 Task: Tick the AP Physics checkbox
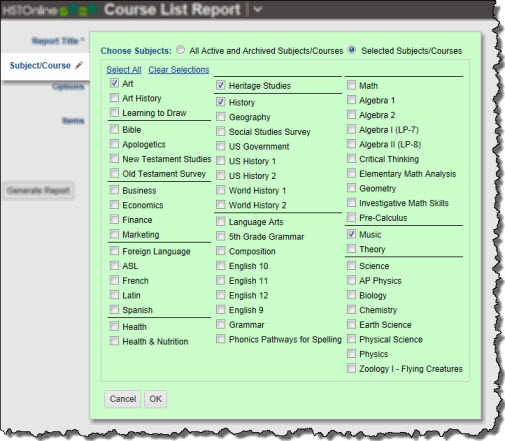(351, 280)
